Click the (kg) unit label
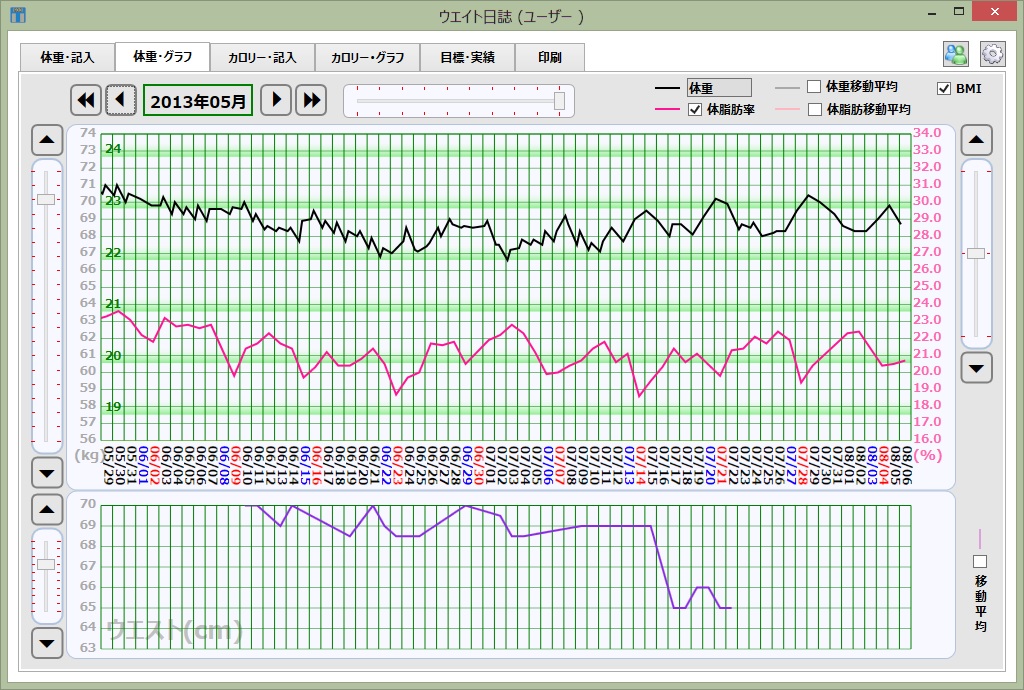This screenshot has height=690, width=1024. point(88,455)
